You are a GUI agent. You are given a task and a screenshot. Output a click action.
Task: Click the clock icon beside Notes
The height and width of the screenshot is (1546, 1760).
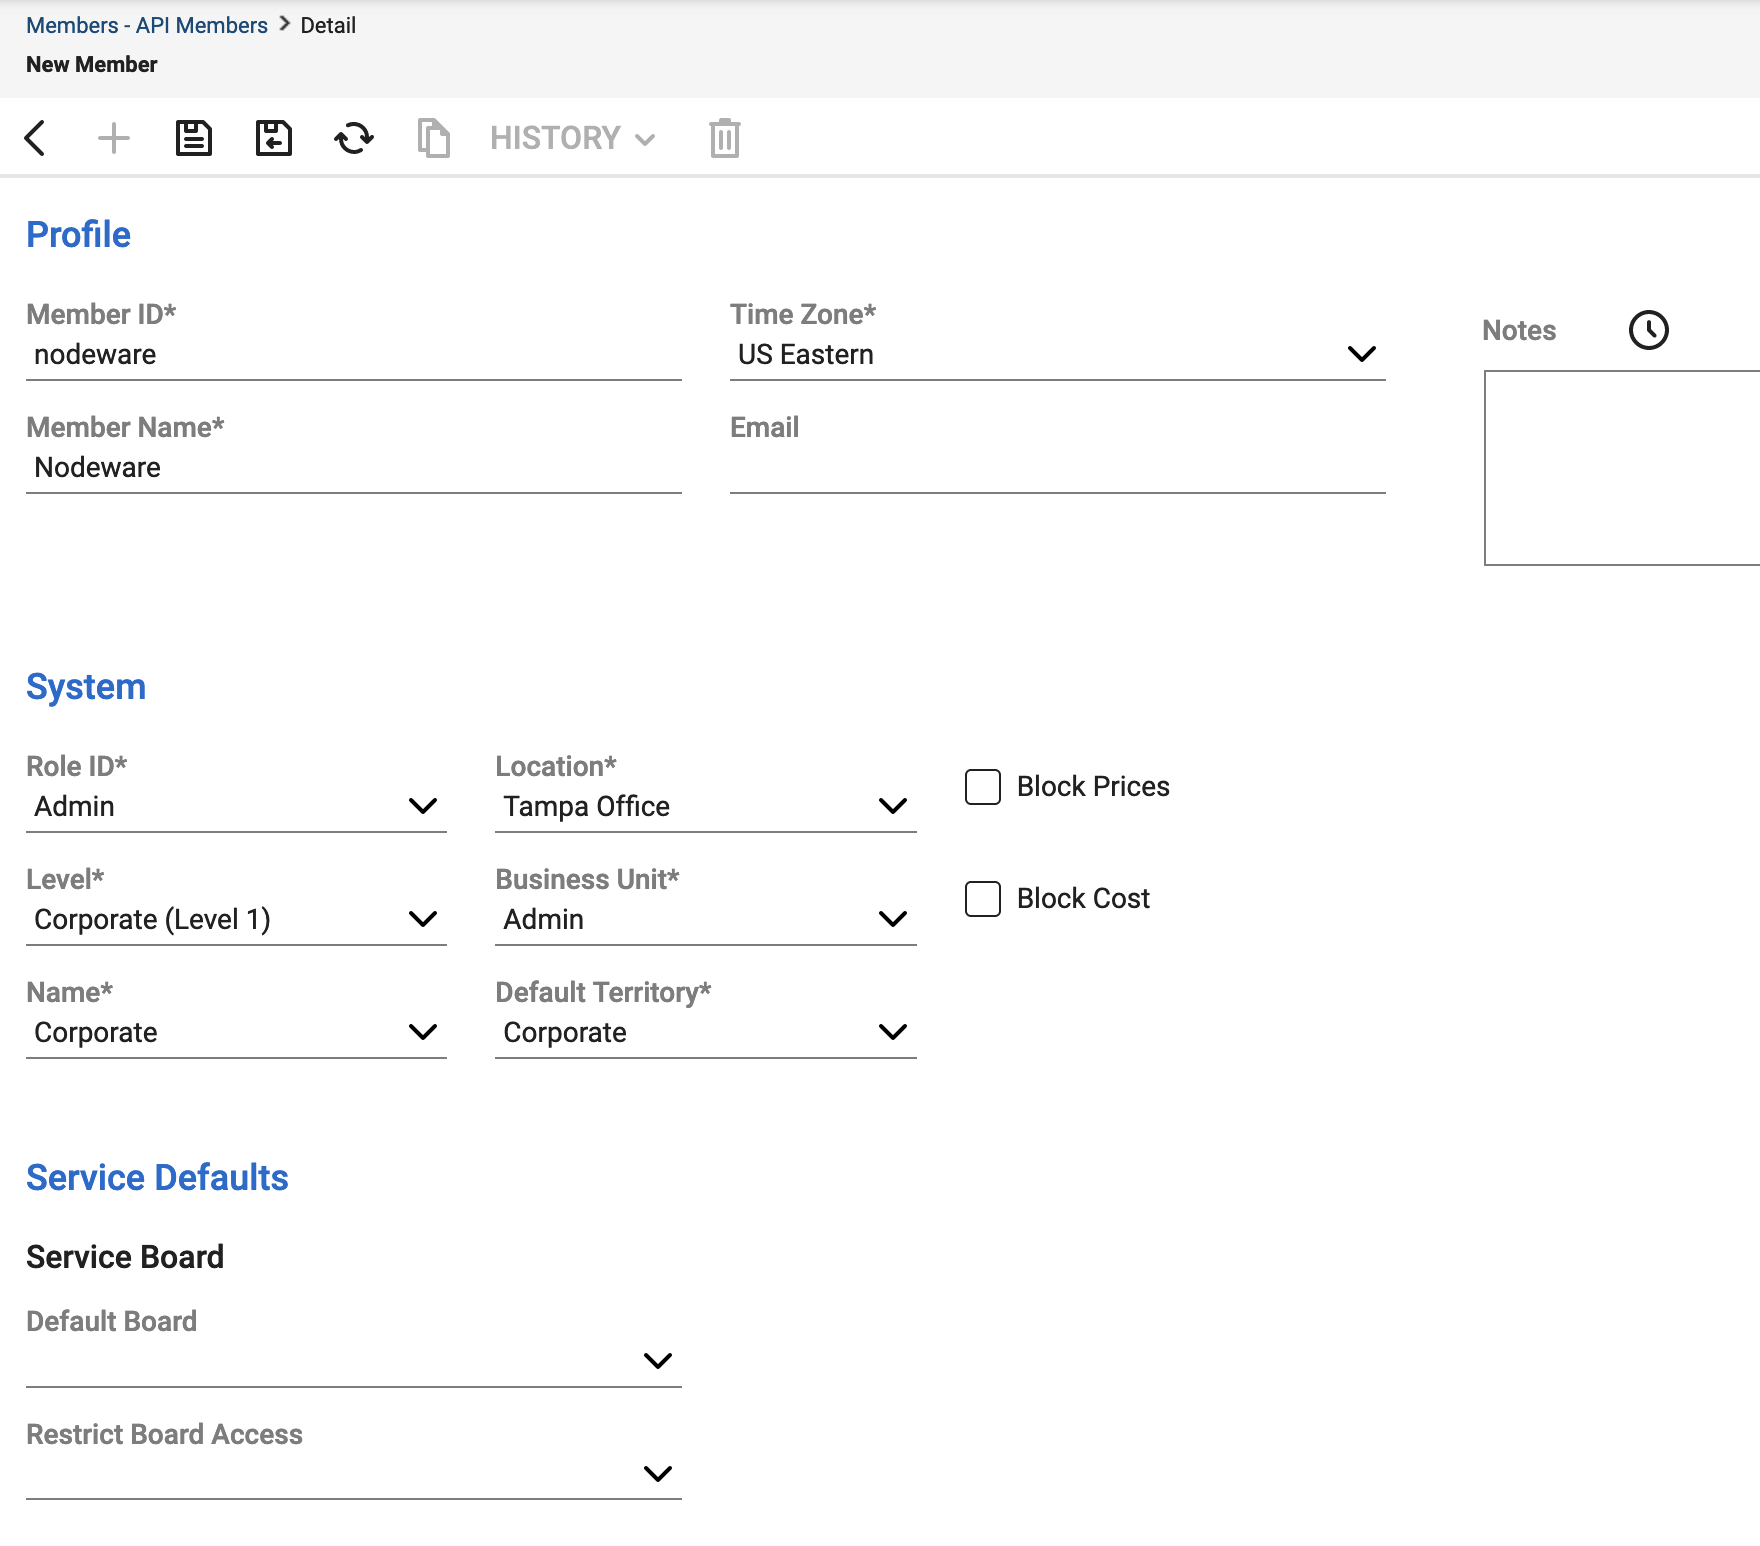pyautogui.click(x=1649, y=330)
